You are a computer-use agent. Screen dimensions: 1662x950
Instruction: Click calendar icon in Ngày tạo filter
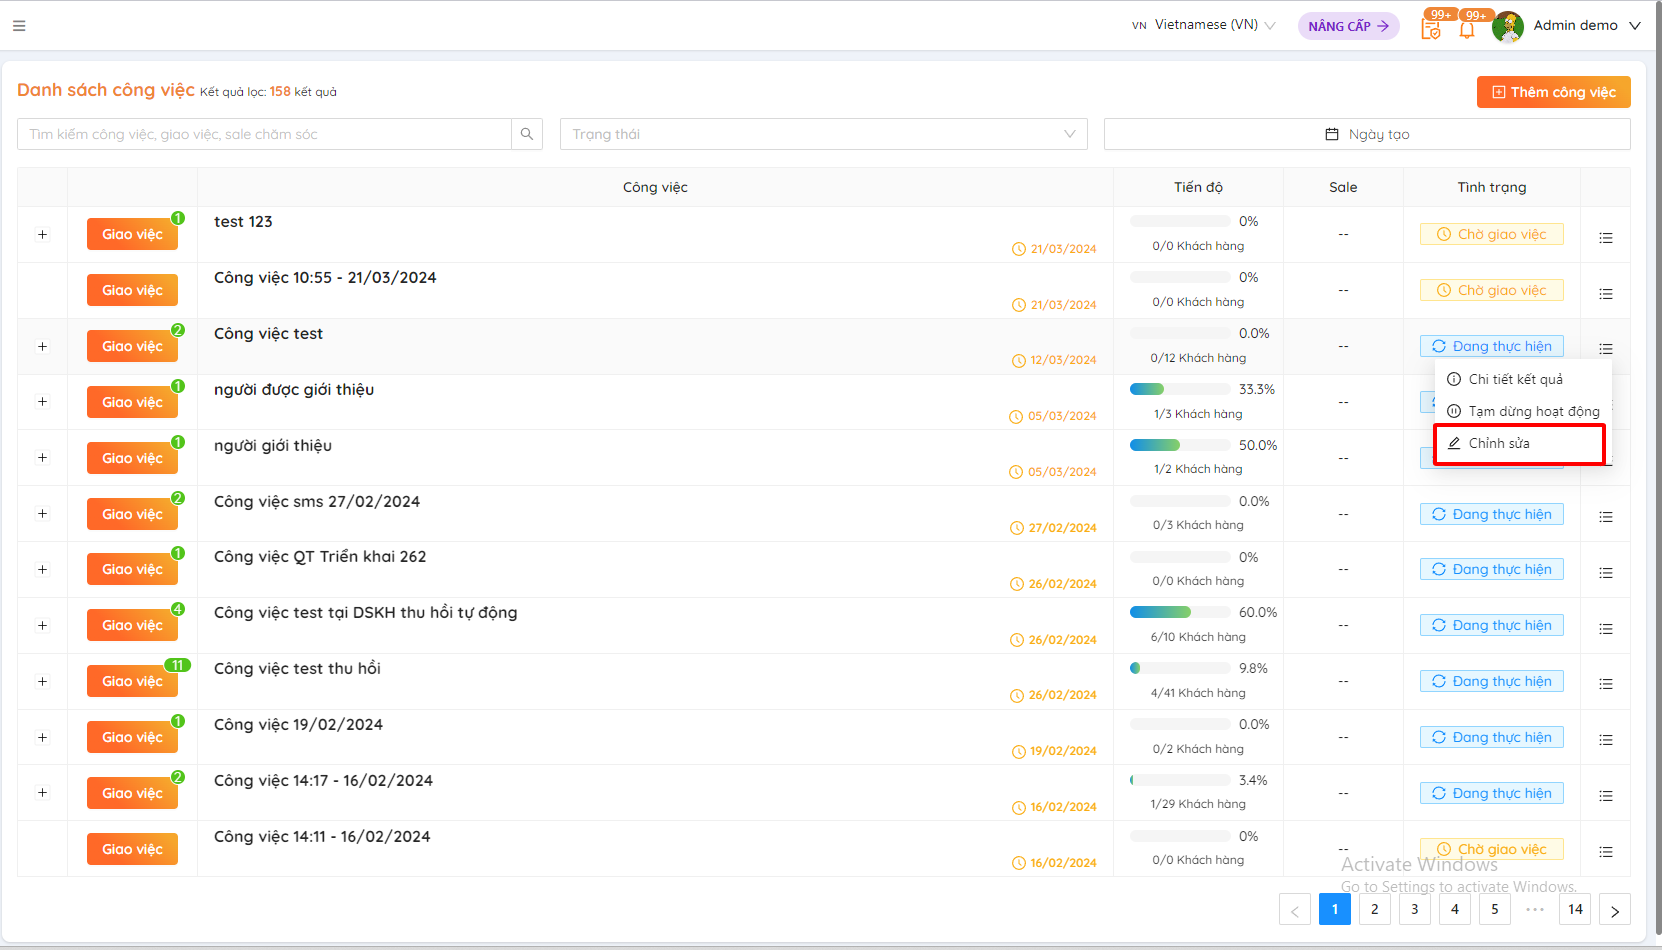point(1332,134)
